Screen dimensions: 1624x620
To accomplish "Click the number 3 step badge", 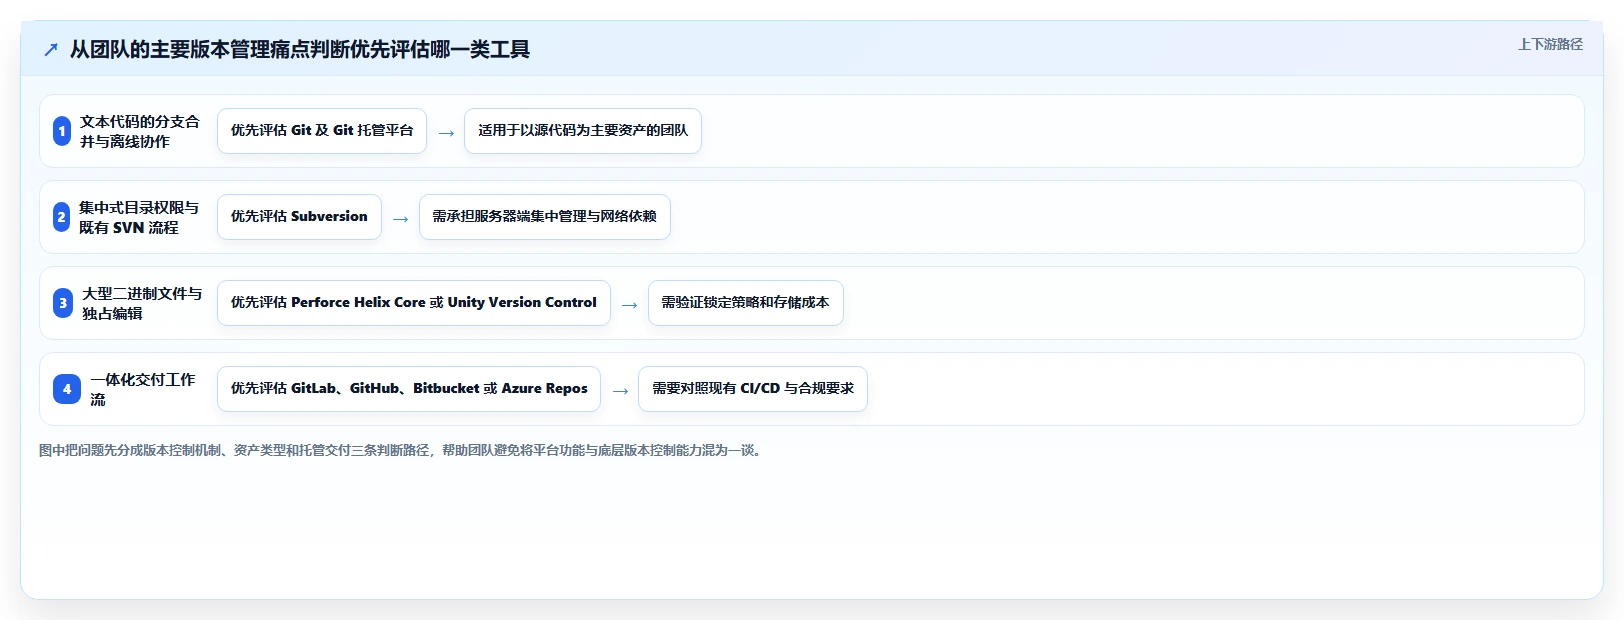I will pos(63,303).
